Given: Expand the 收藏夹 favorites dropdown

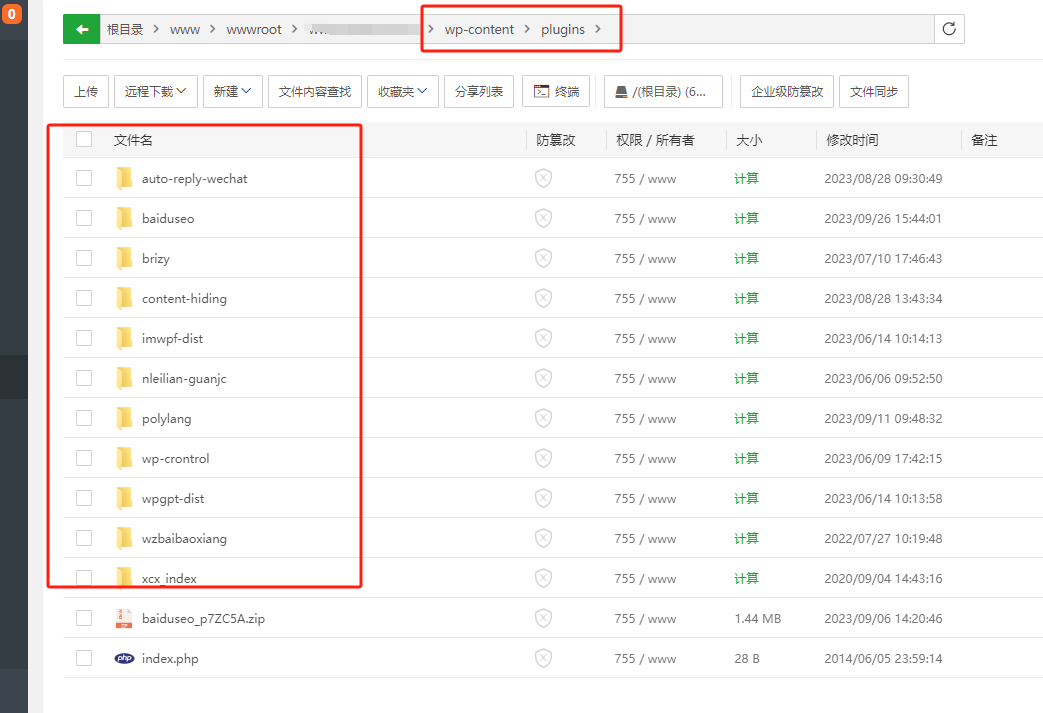Looking at the screenshot, I should click(402, 91).
